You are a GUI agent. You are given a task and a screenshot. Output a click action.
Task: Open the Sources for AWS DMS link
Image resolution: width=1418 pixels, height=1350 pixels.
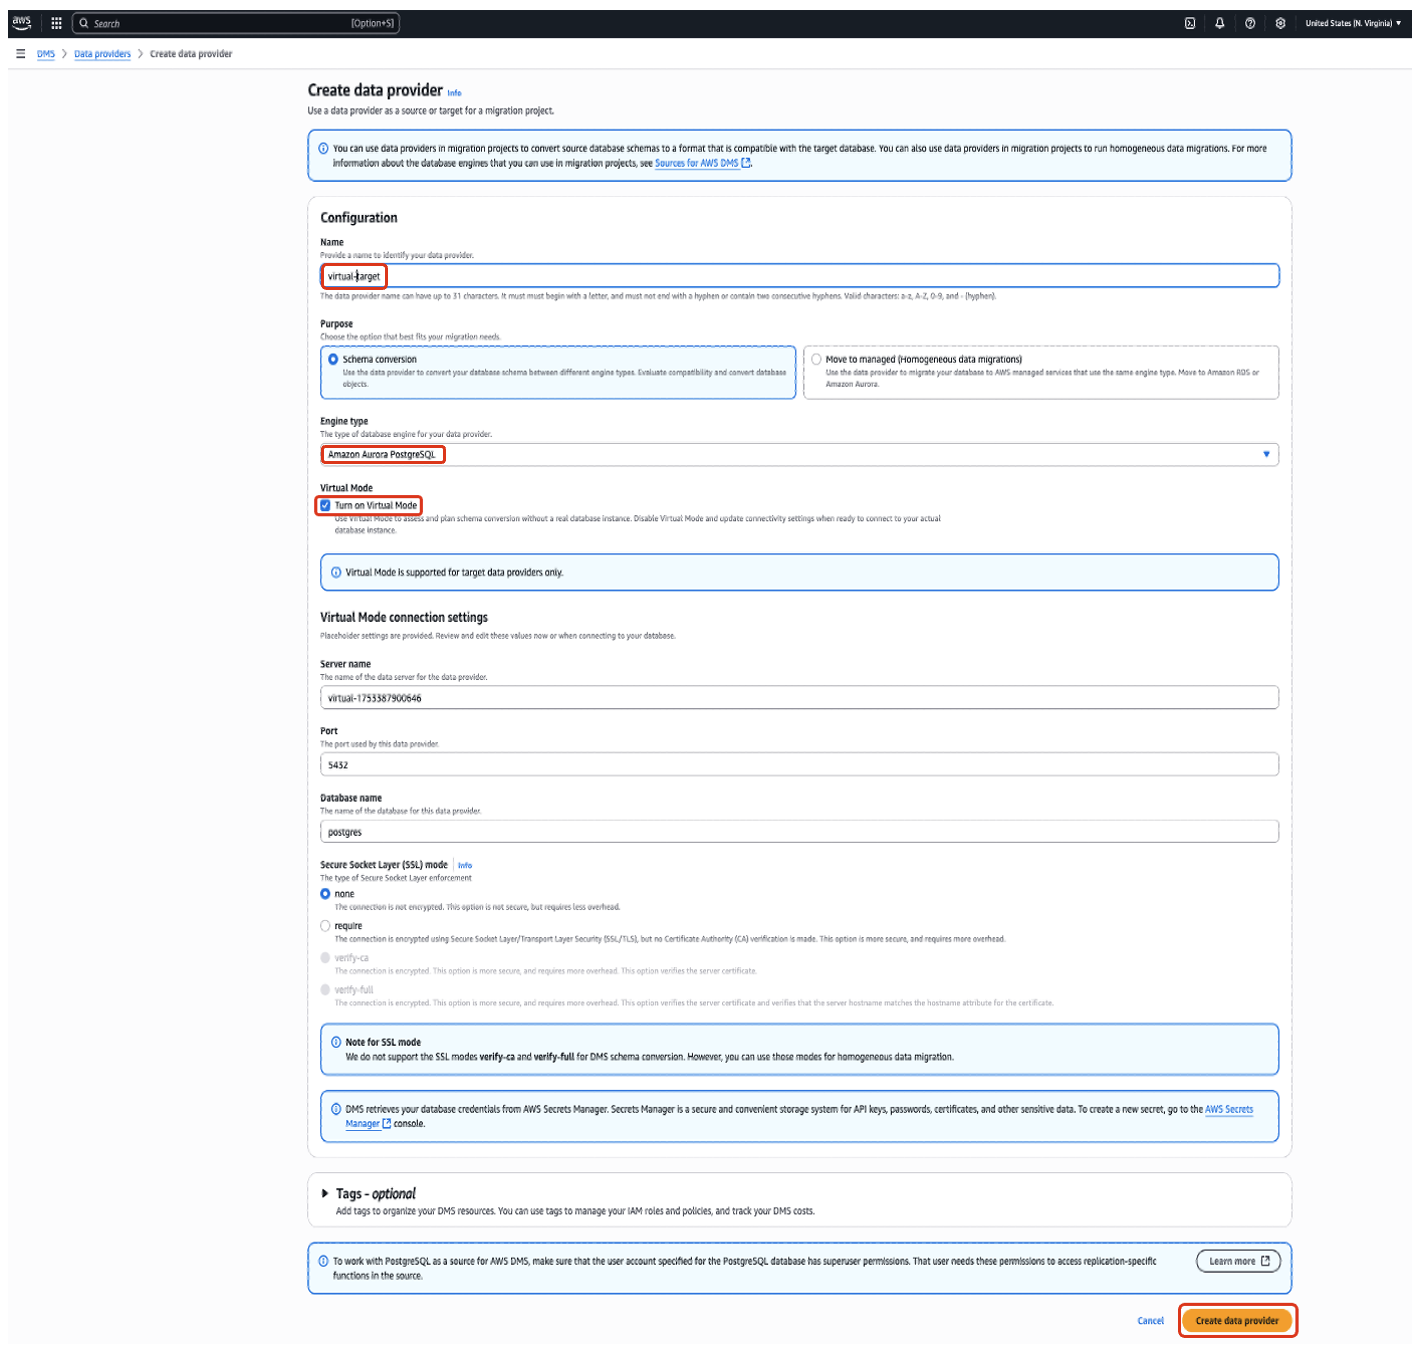pyautogui.click(x=702, y=163)
